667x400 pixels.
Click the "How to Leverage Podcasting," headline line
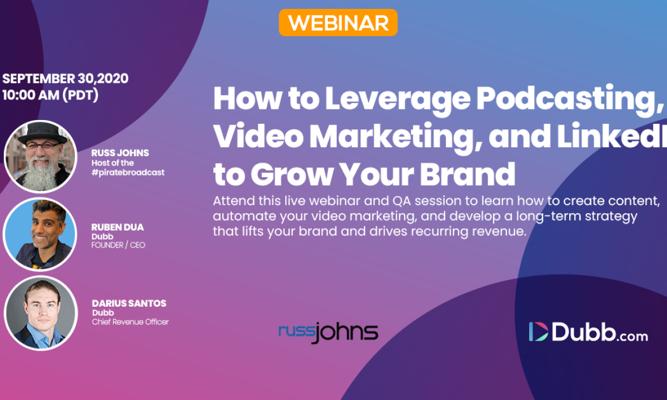[x=439, y=99]
